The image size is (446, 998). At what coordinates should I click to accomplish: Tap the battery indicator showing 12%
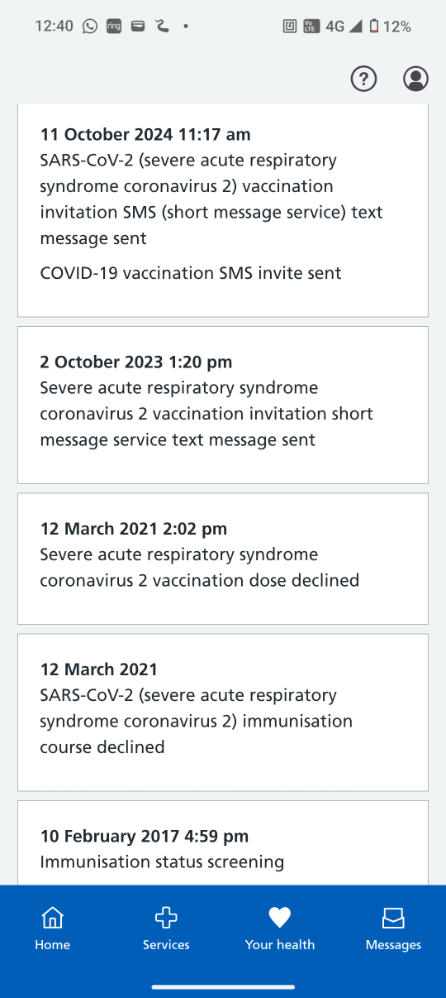click(x=391, y=26)
